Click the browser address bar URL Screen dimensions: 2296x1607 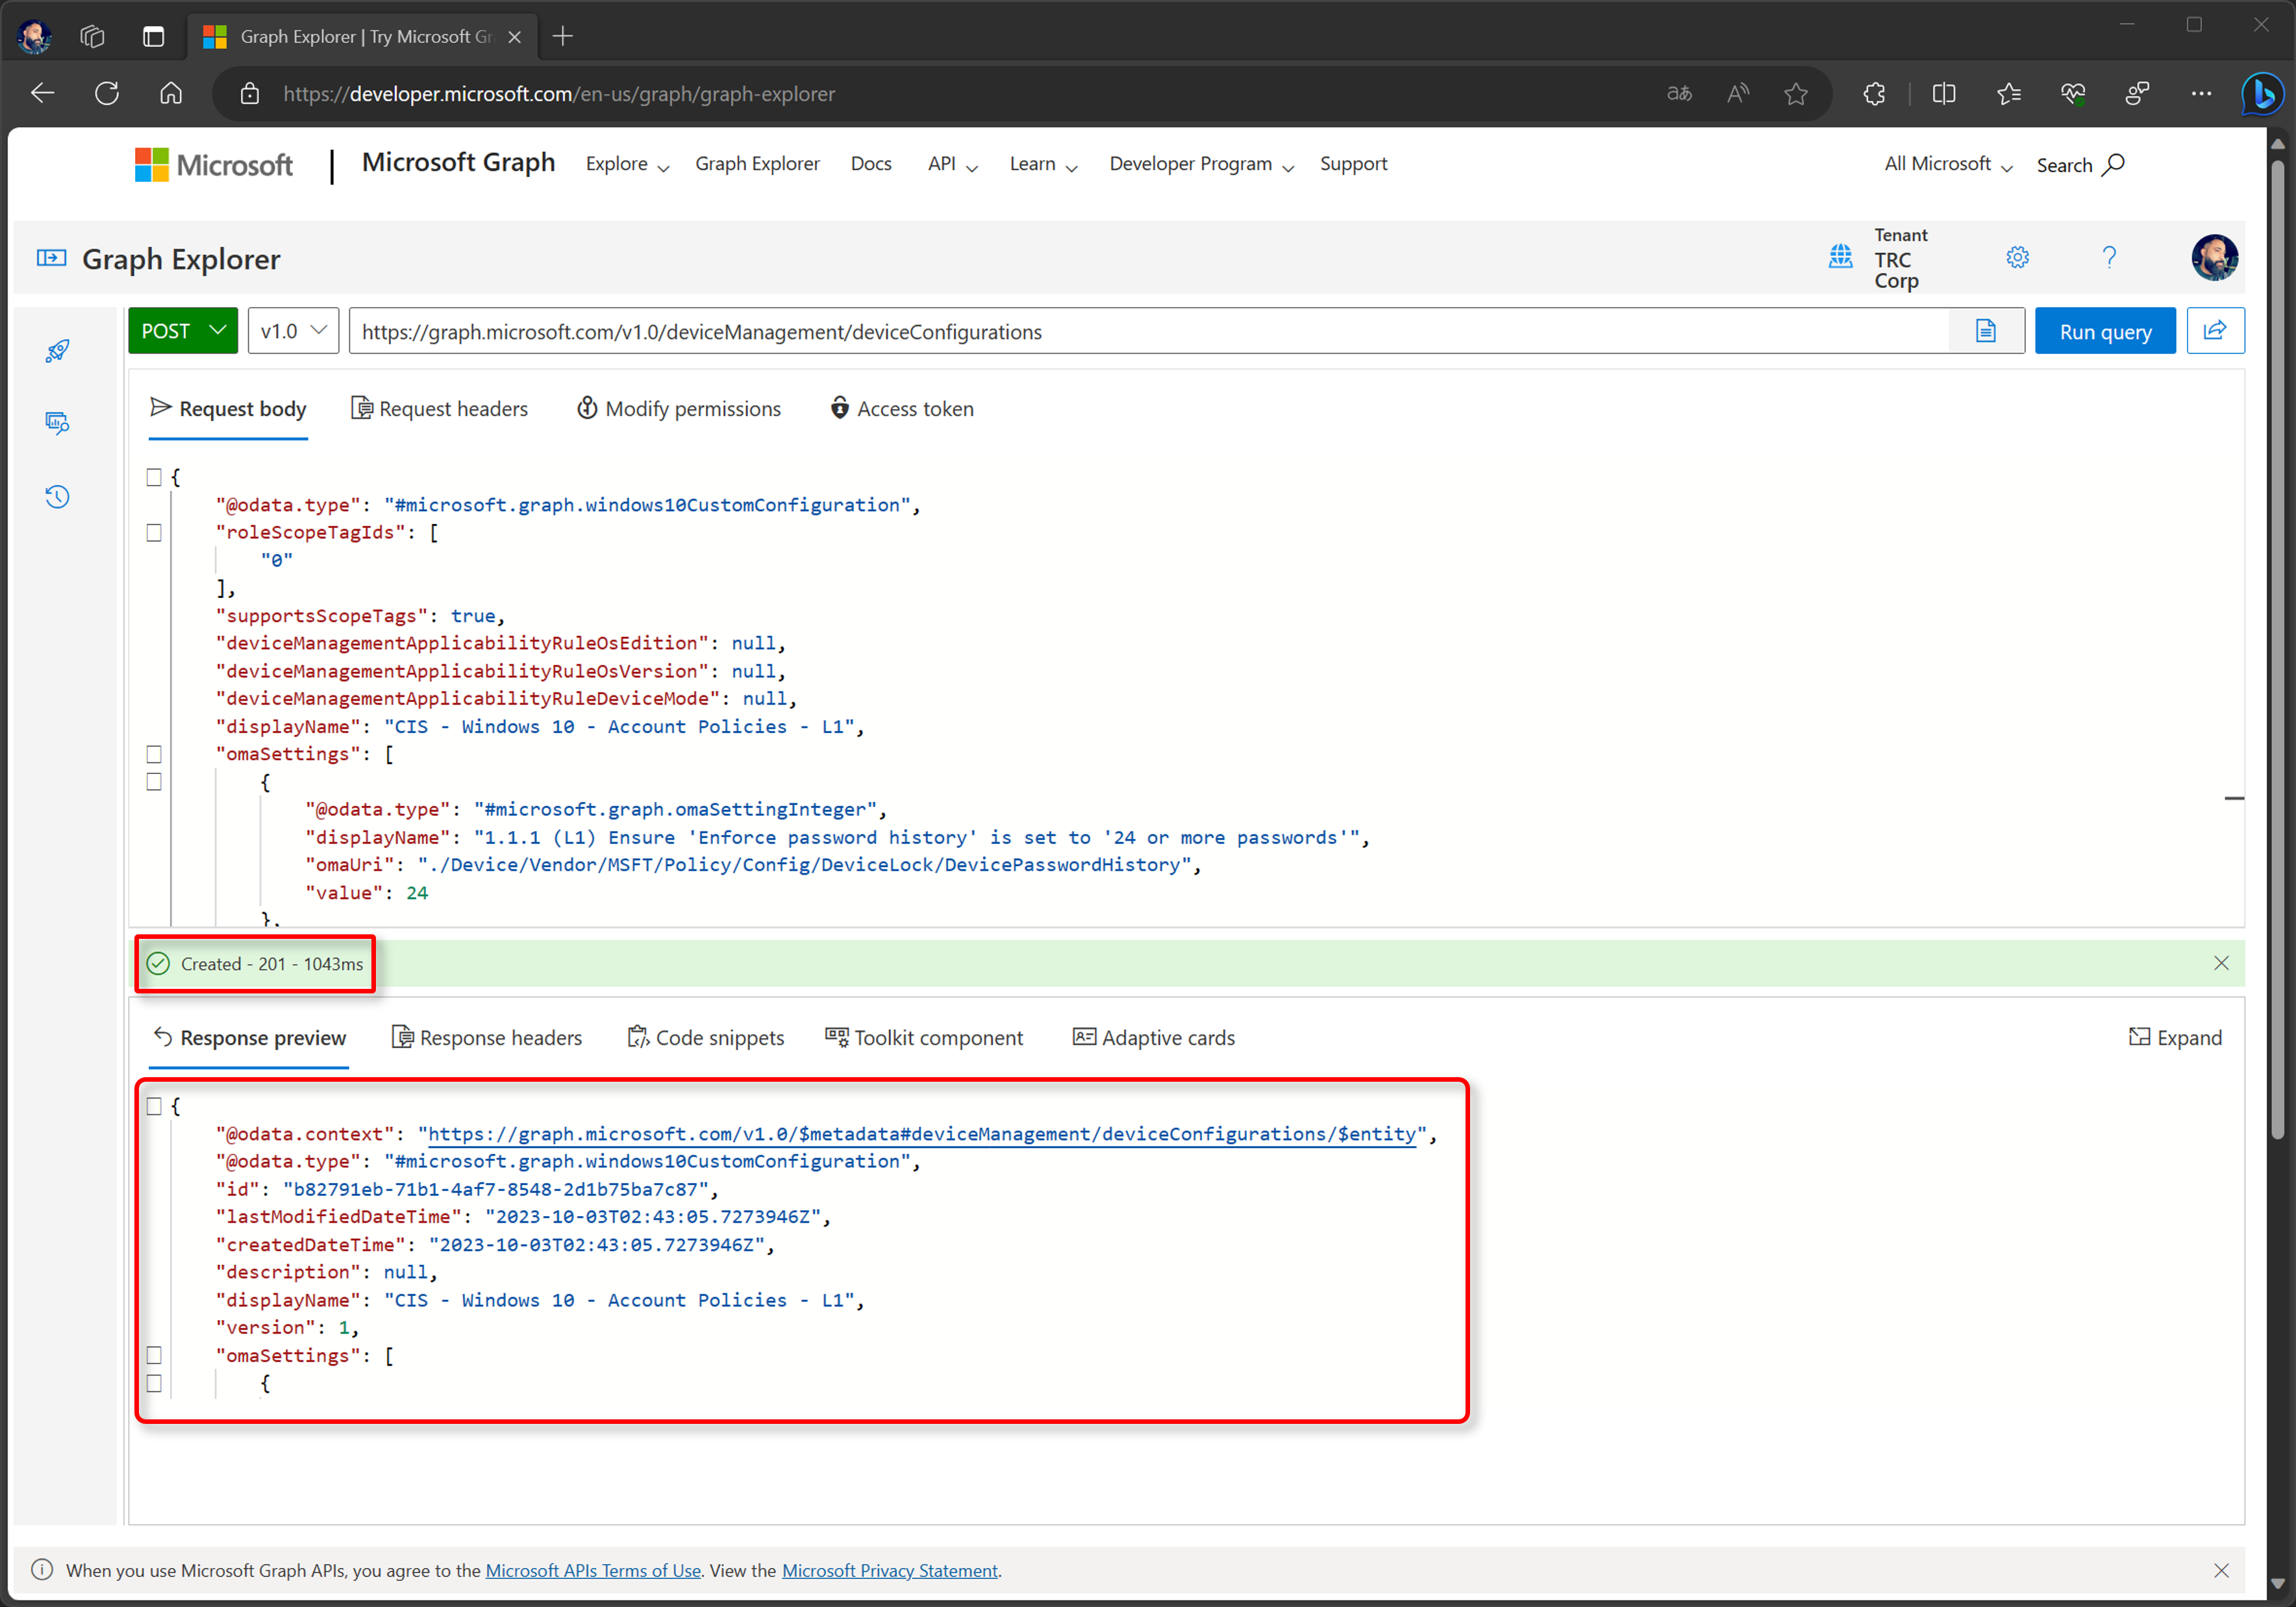pos(559,94)
